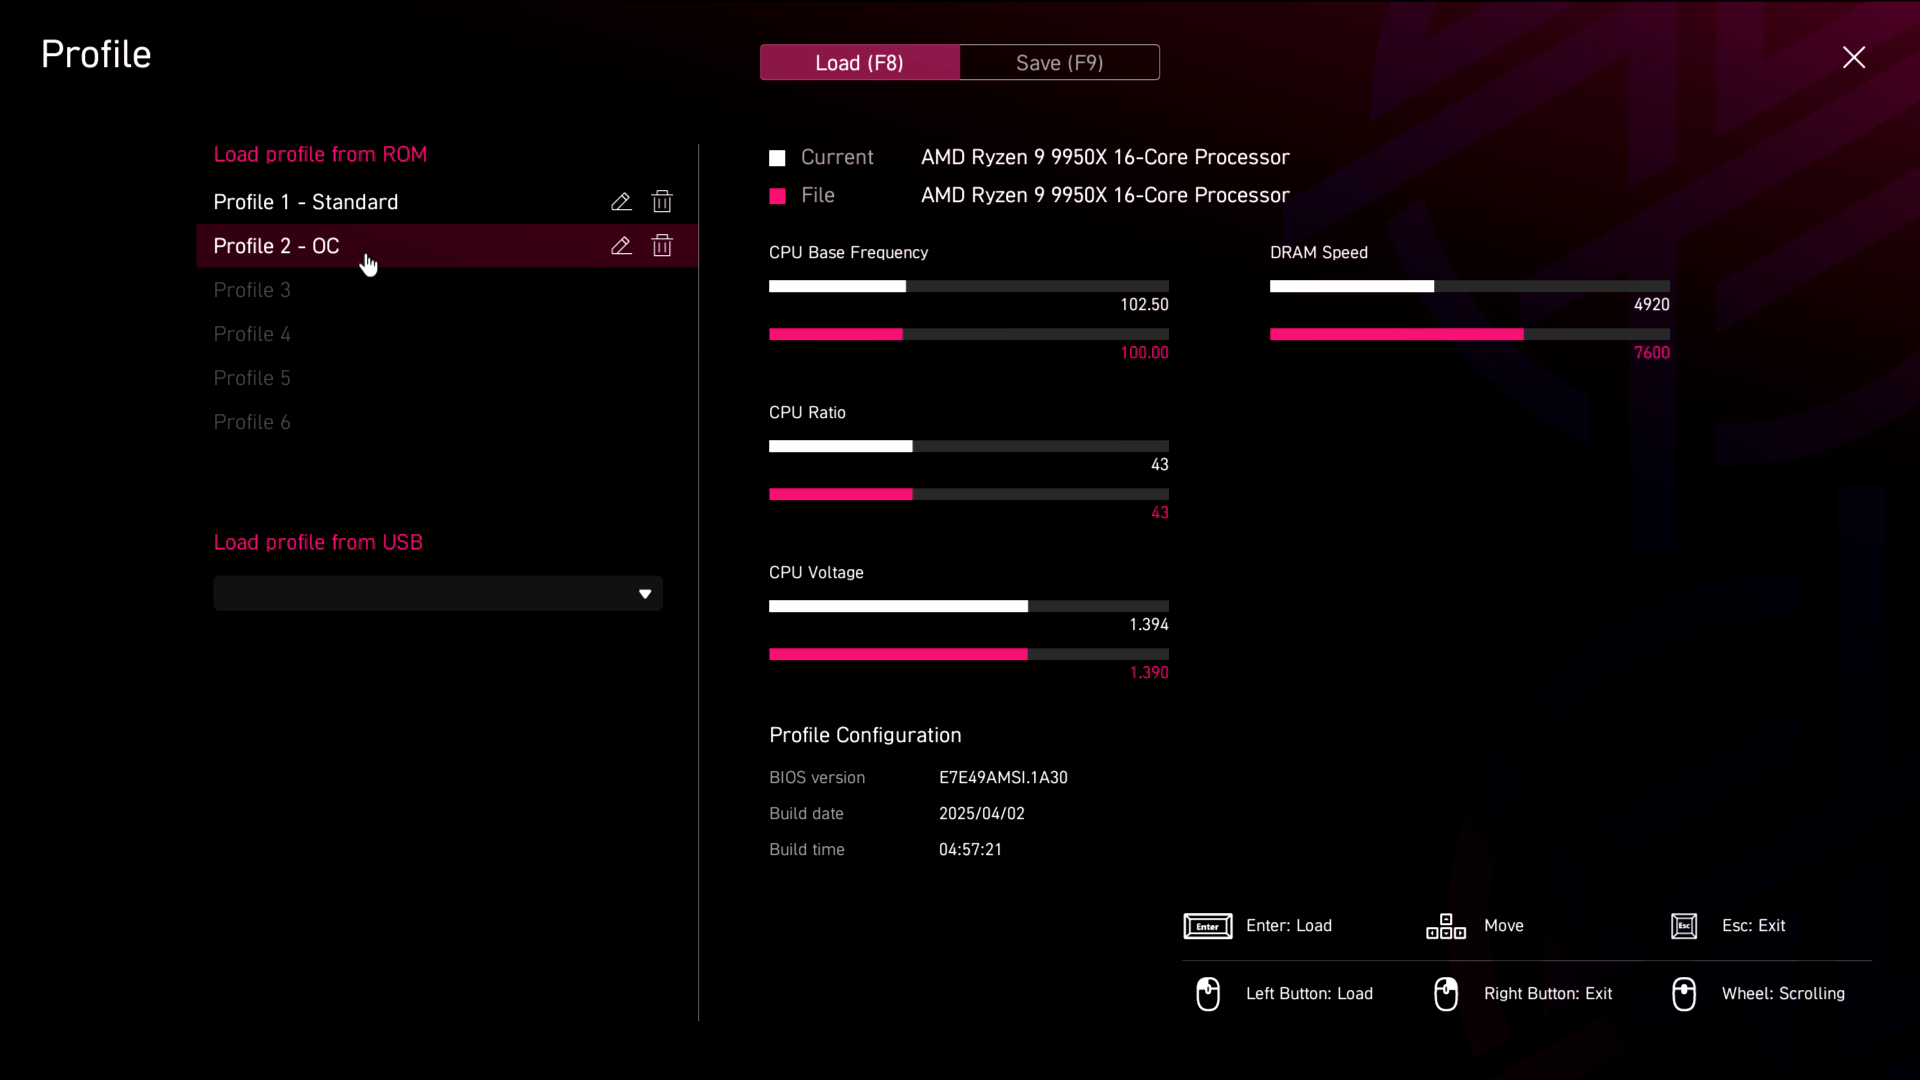Click the left mouse button Load icon
1920x1080 pixels.
coord(1208,994)
